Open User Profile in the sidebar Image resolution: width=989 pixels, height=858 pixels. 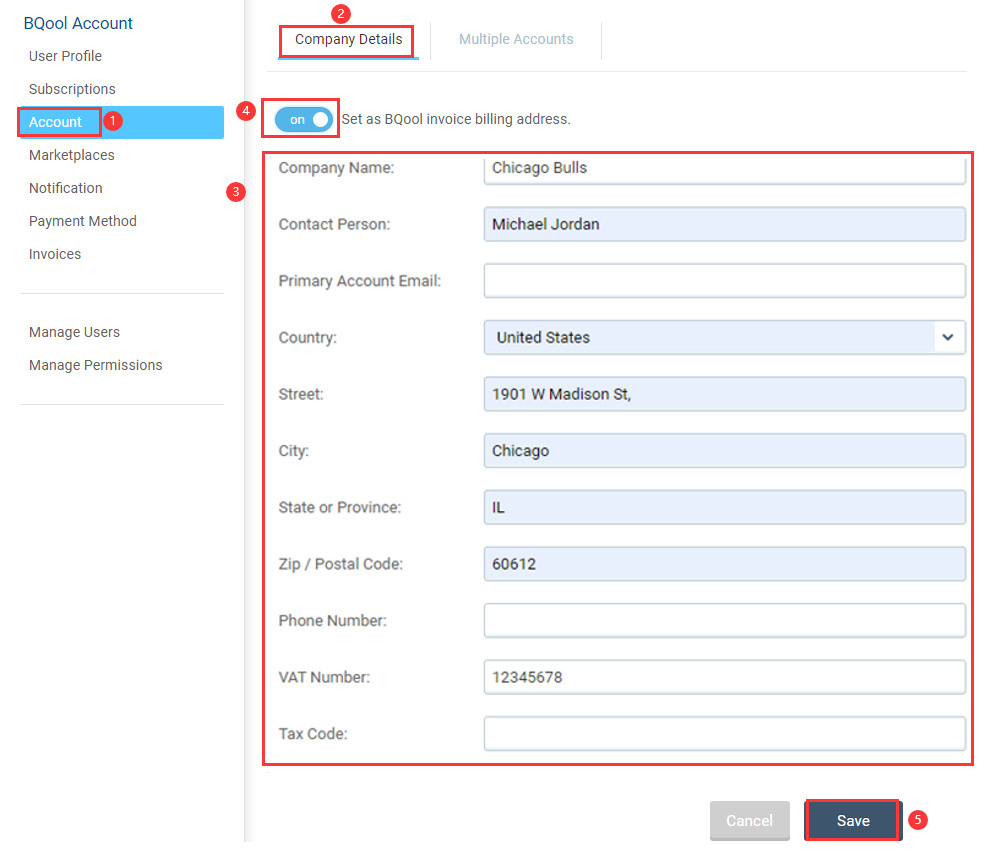pos(66,56)
